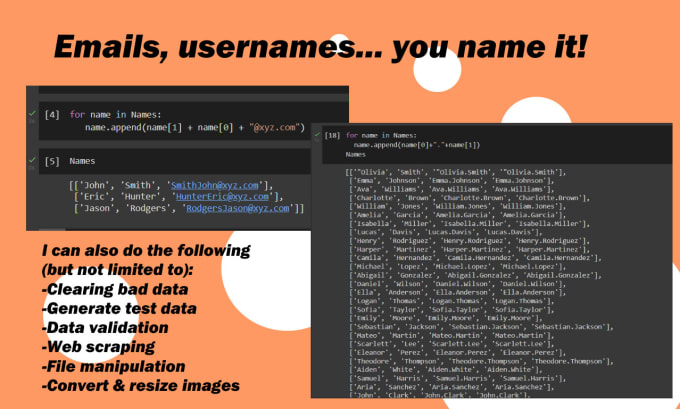Viewport: 680px width, 409px height.
Task: Click the Logan Thomas output row
Action: click(x=451, y=301)
